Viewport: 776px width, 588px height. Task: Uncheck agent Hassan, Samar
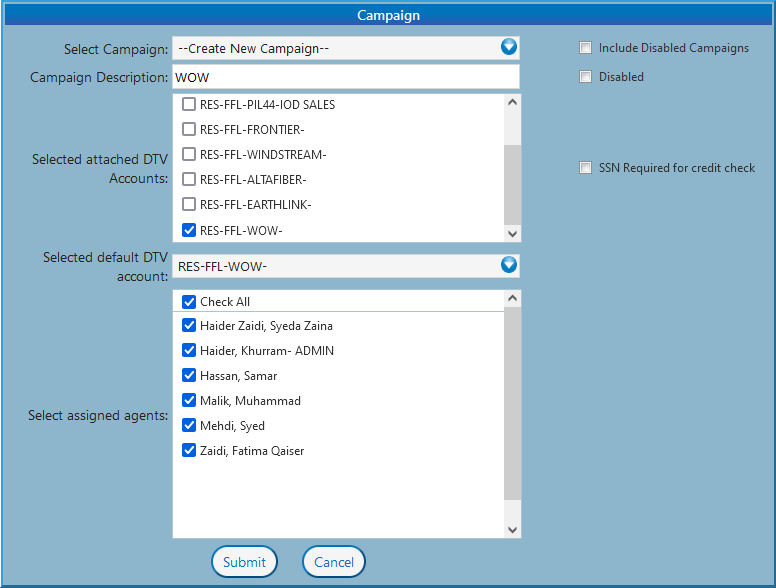pos(189,375)
